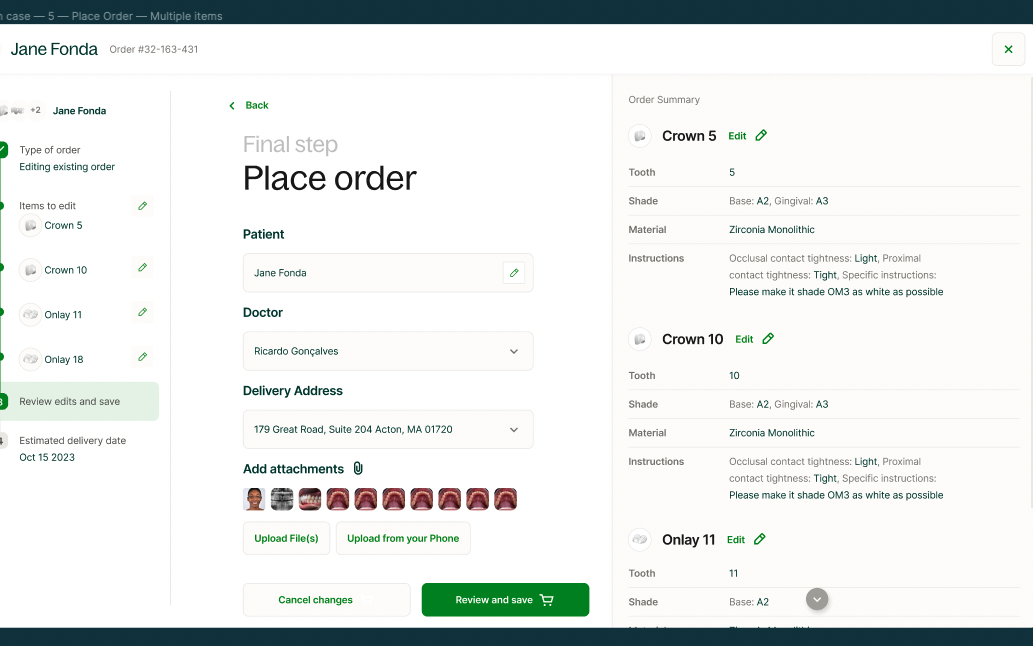Click pencil icon beside Crown 5 summary Edit

tap(761, 135)
